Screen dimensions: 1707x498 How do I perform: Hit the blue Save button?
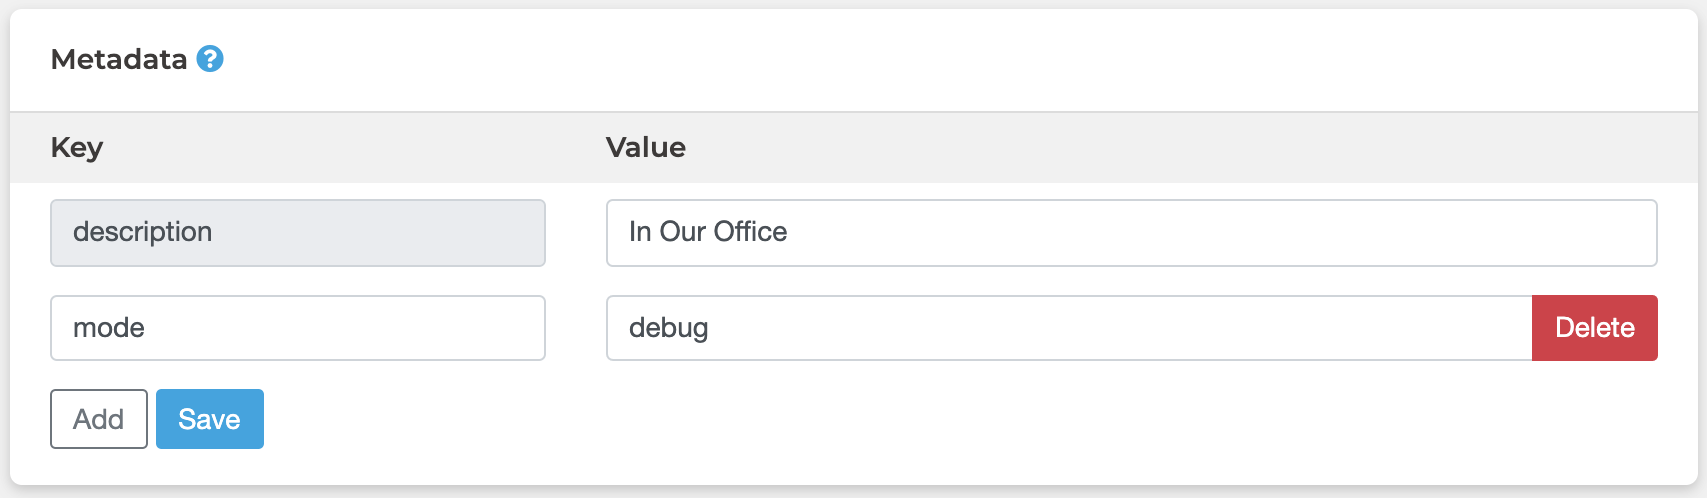click(210, 419)
